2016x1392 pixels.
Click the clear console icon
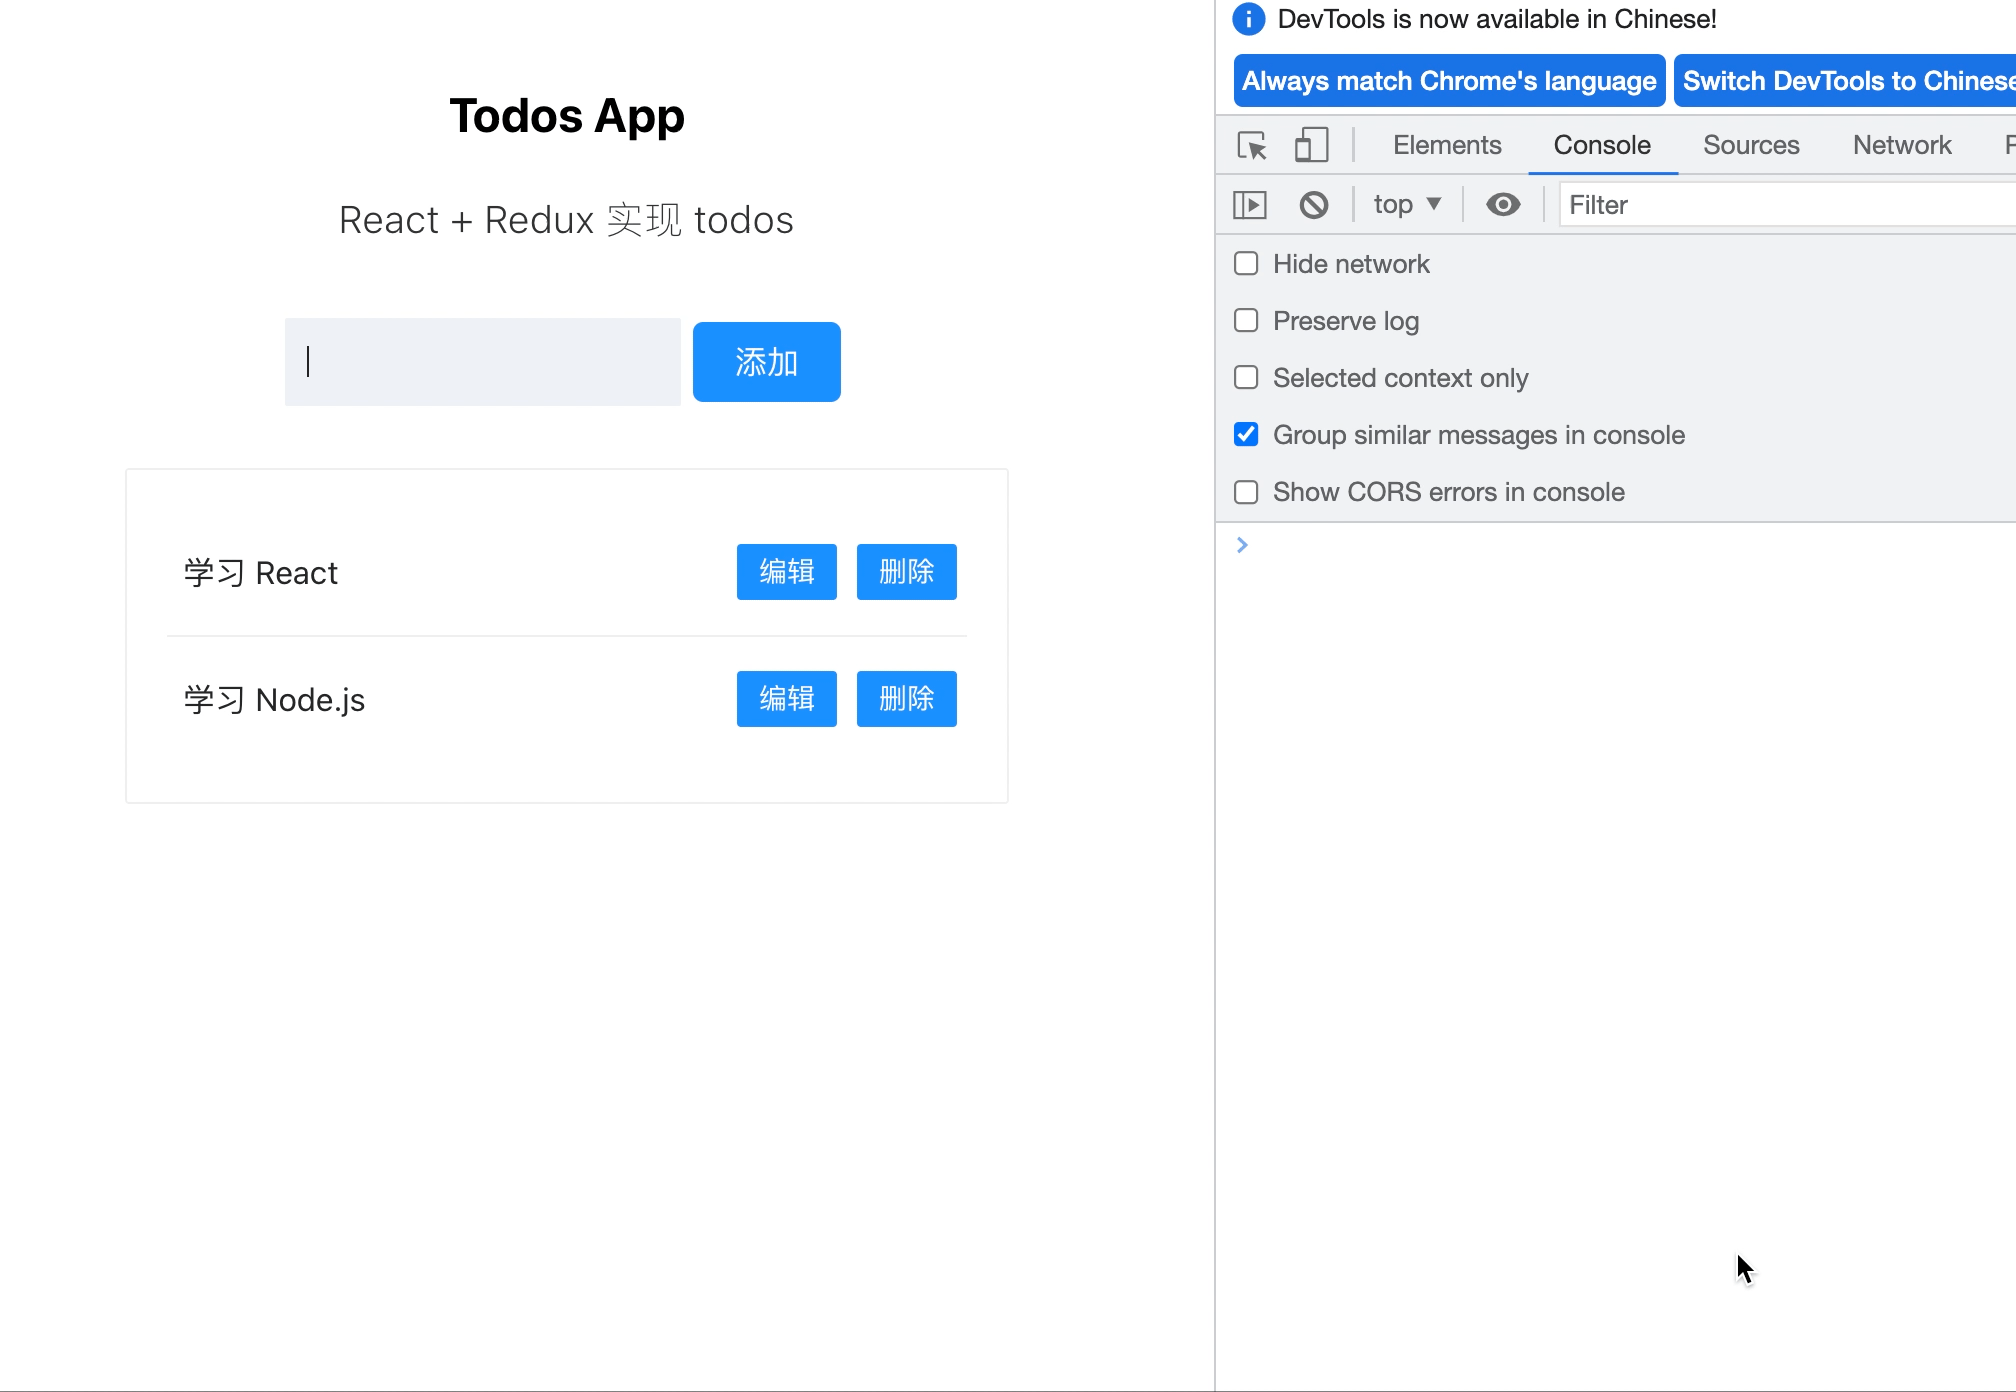pyautogui.click(x=1313, y=204)
